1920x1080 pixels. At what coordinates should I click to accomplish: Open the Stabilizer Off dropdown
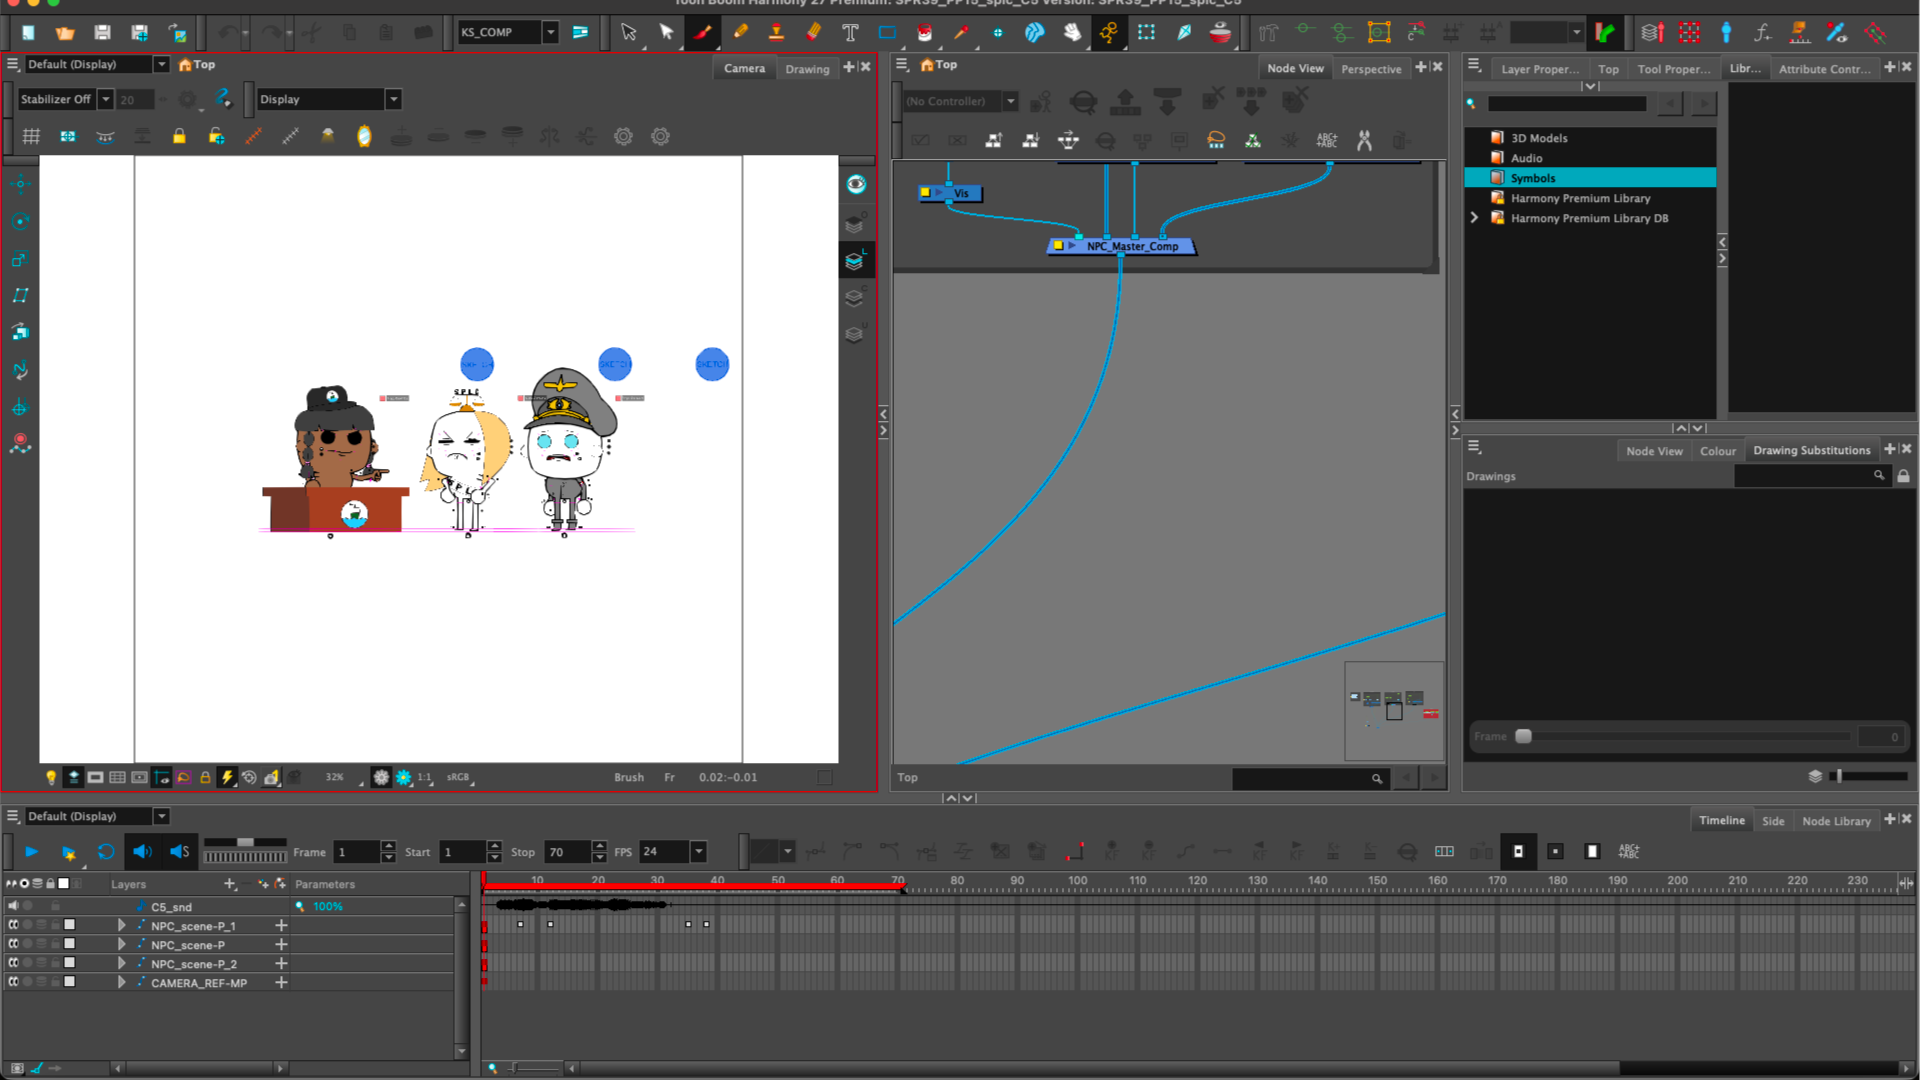[x=105, y=99]
